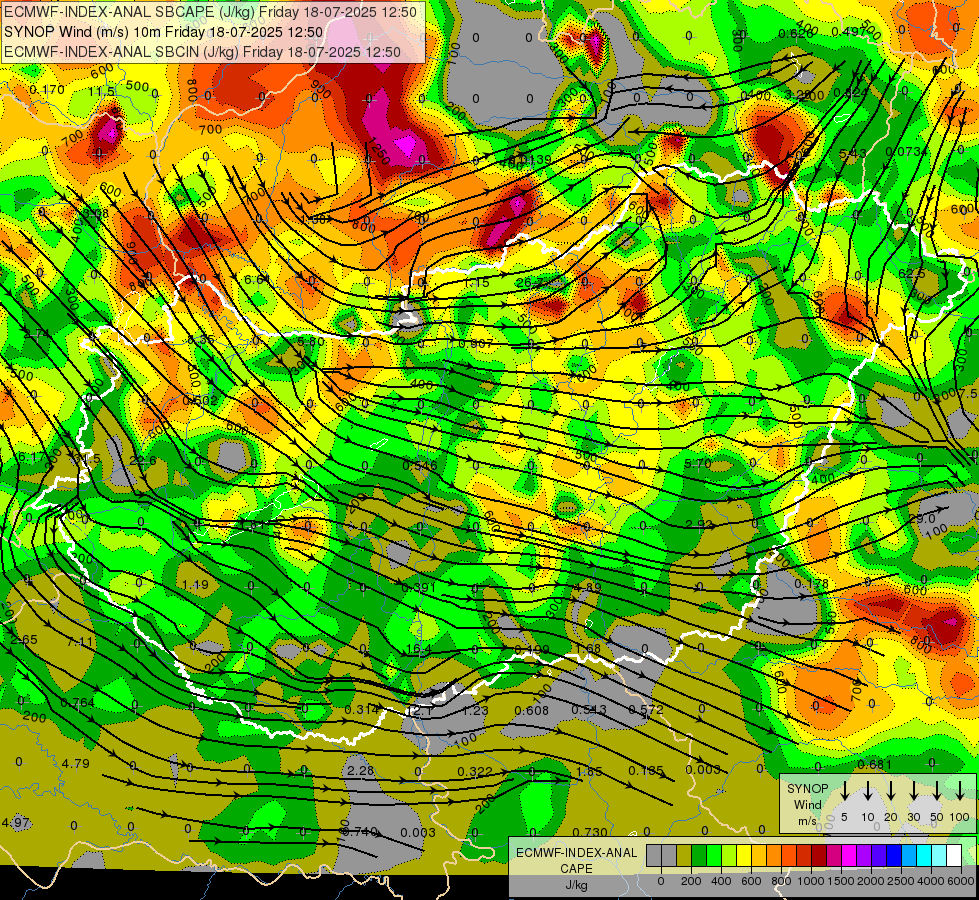
Task: Click the 30 m/s wind arrow in legend
Action: 913,792
